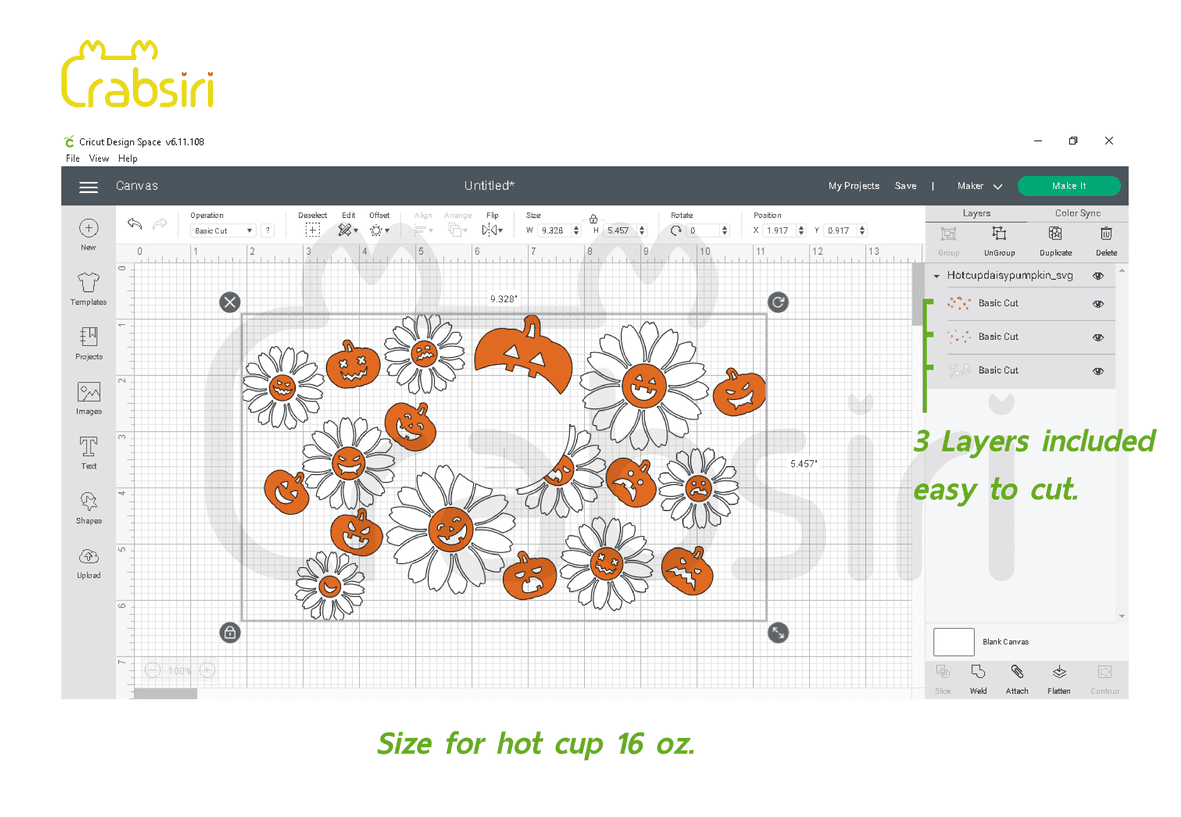
Task: Open the Templates tool in sidebar
Action: 88,284
